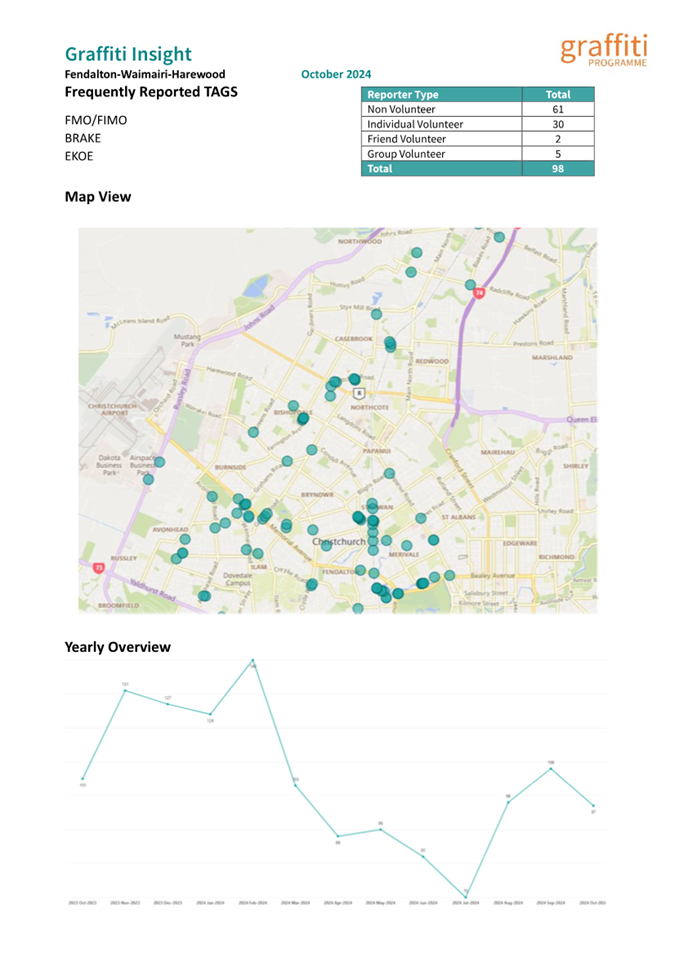
Task: Click the "Frequently Reported TAGS" heading
Action: click(151, 92)
